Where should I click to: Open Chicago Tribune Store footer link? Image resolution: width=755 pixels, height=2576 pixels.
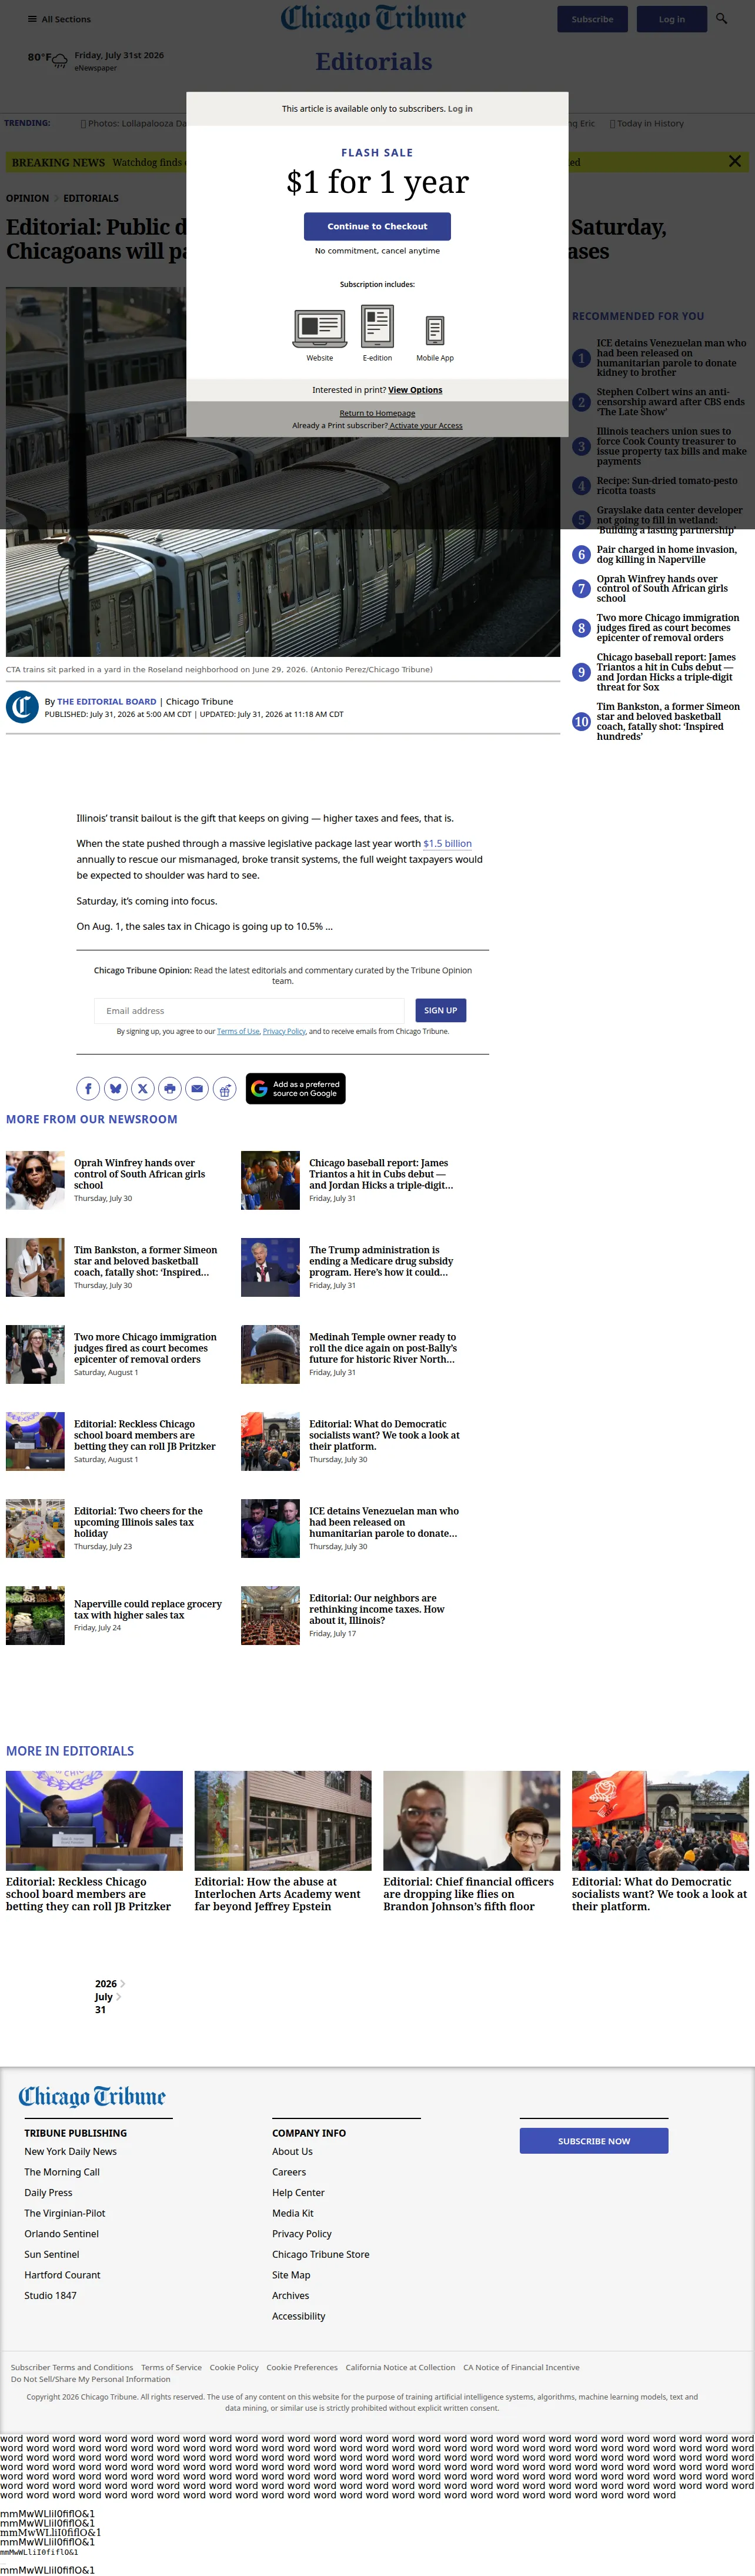tap(321, 2254)
